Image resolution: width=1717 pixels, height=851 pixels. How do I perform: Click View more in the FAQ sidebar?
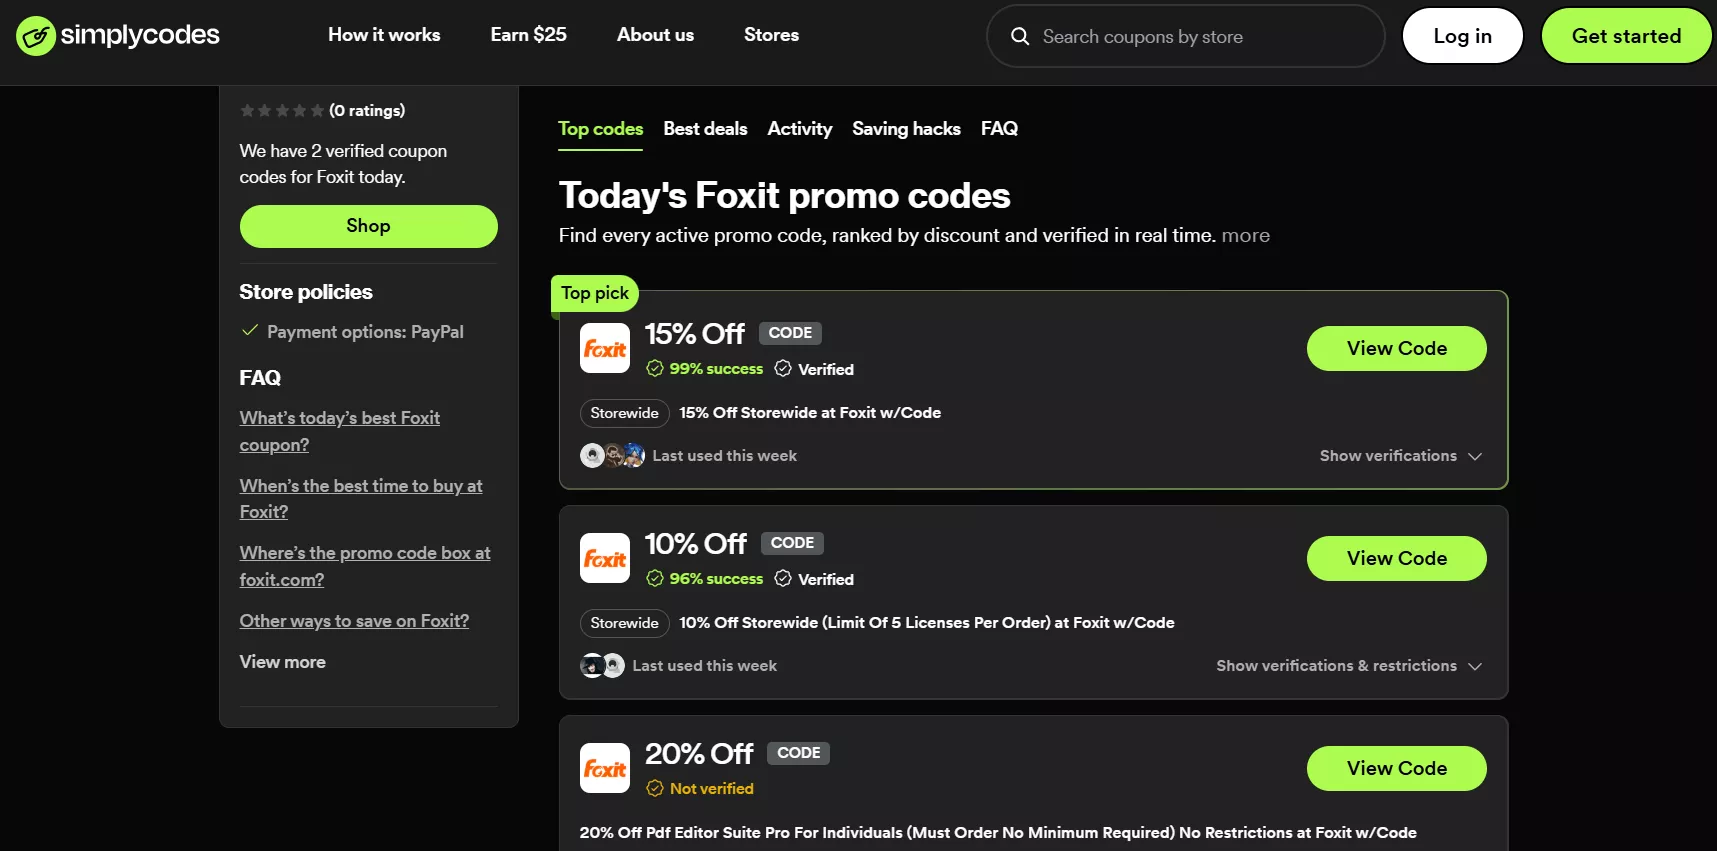282,661
